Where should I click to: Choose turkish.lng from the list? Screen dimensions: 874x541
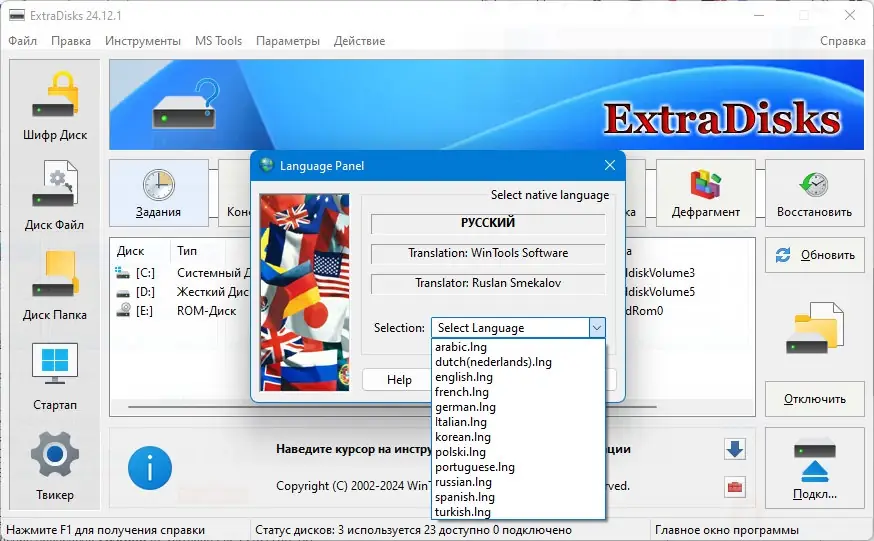[x=518, y=512]
